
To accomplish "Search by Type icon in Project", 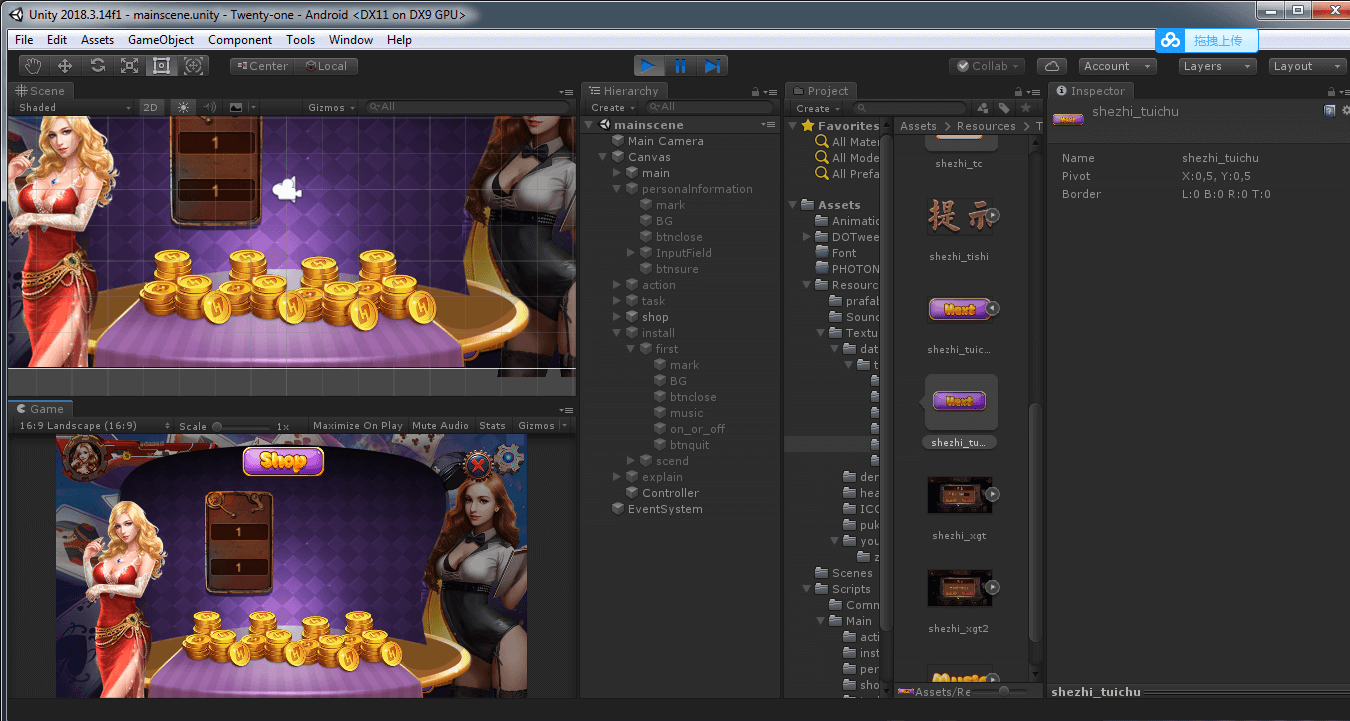I will [982, 108].
